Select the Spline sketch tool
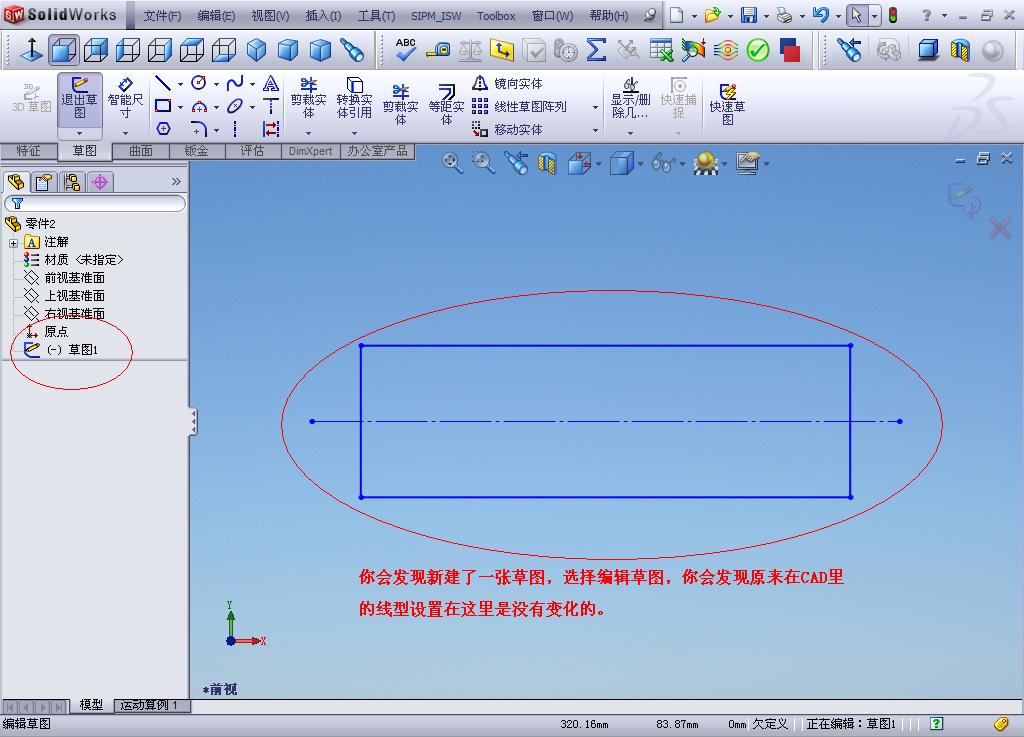The height and width of the screenshot is (737, 1024). 235,83
